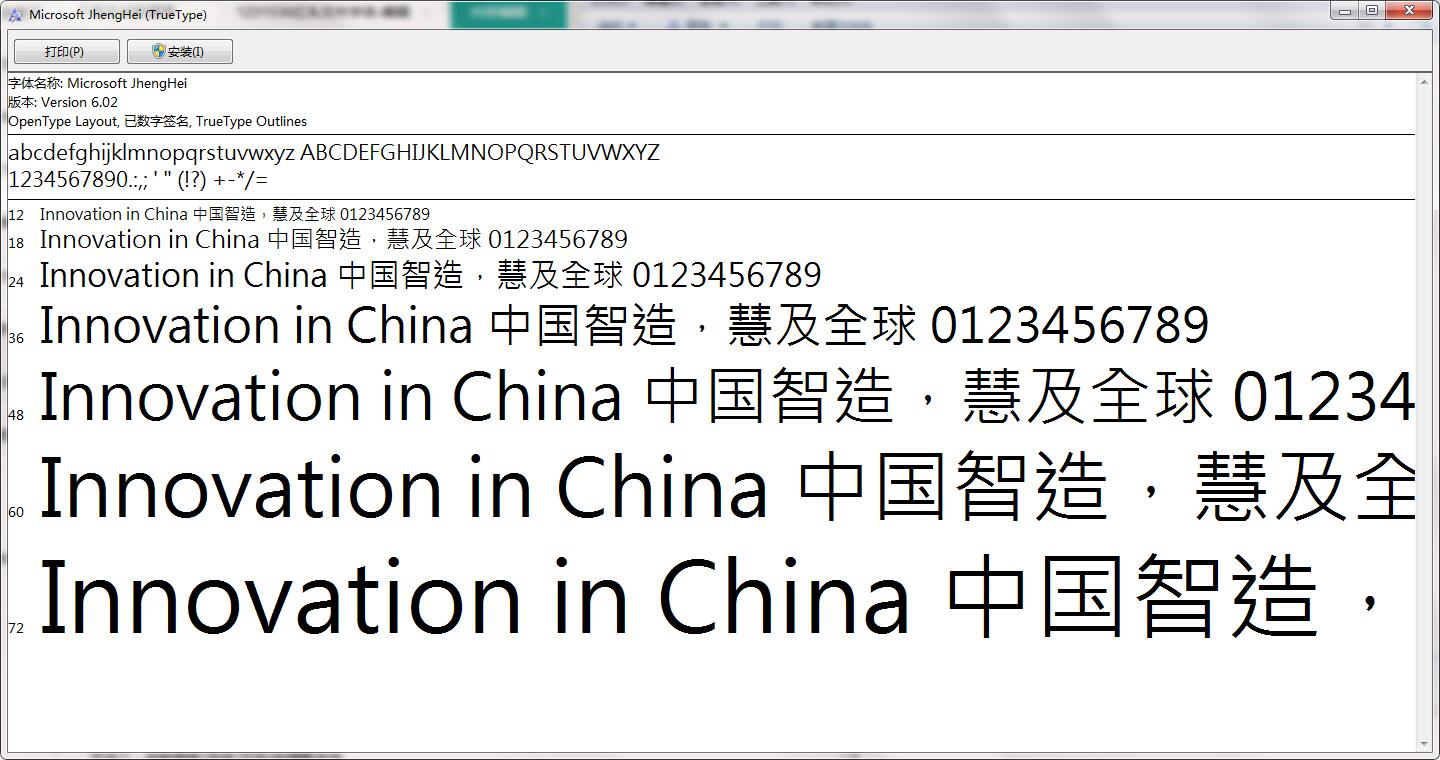The height and width of the screenshot is (760, 1440).
Task: Click the 72 point size label
Action: coord(14,628)
